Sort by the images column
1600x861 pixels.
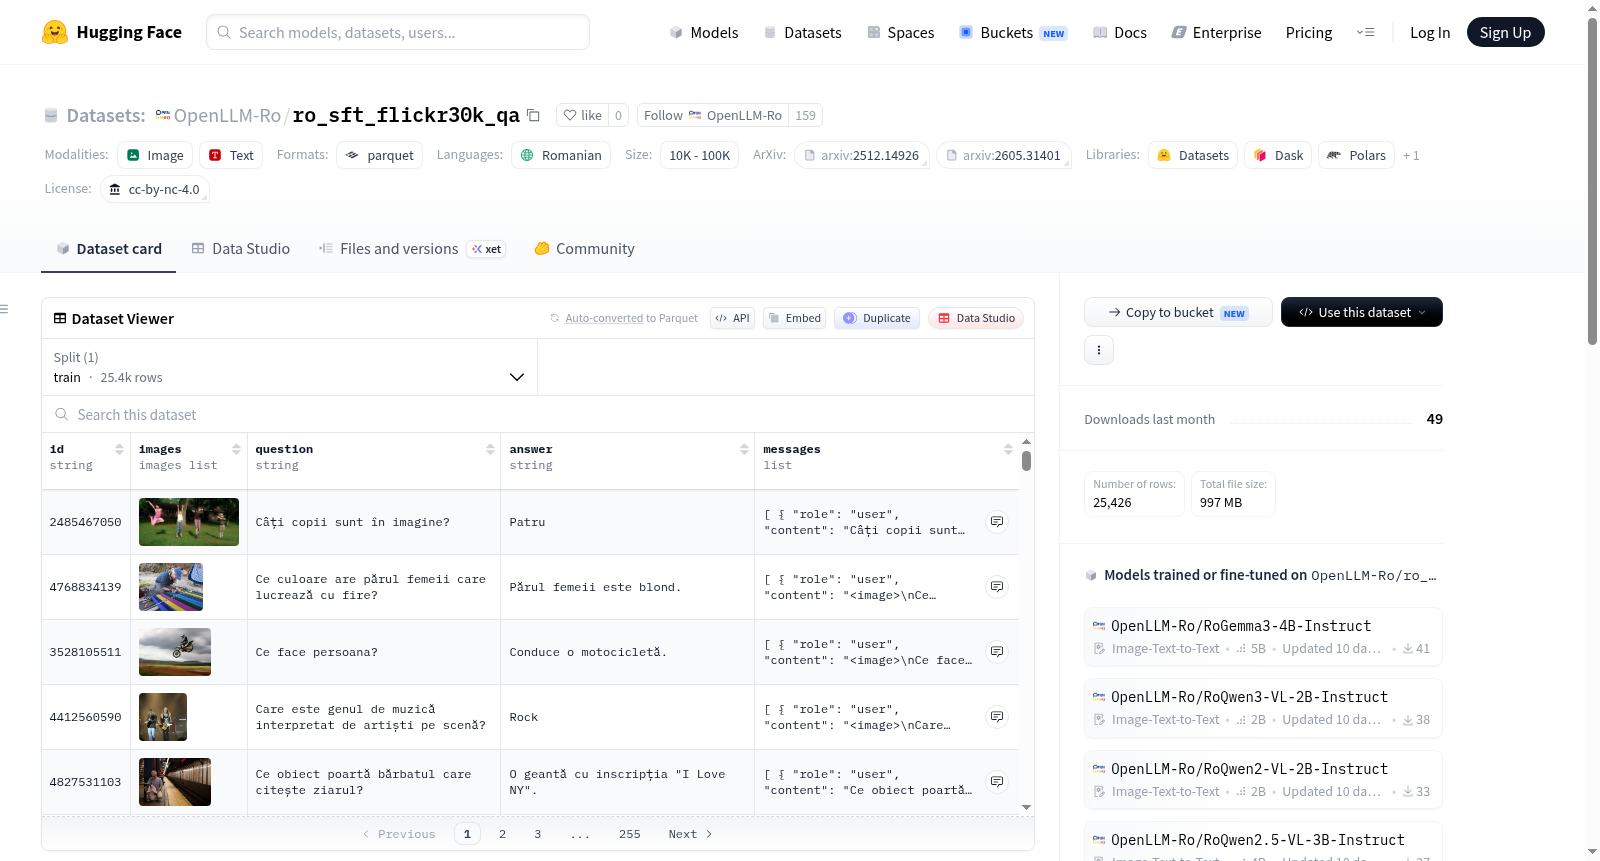(x=236, y=449)
